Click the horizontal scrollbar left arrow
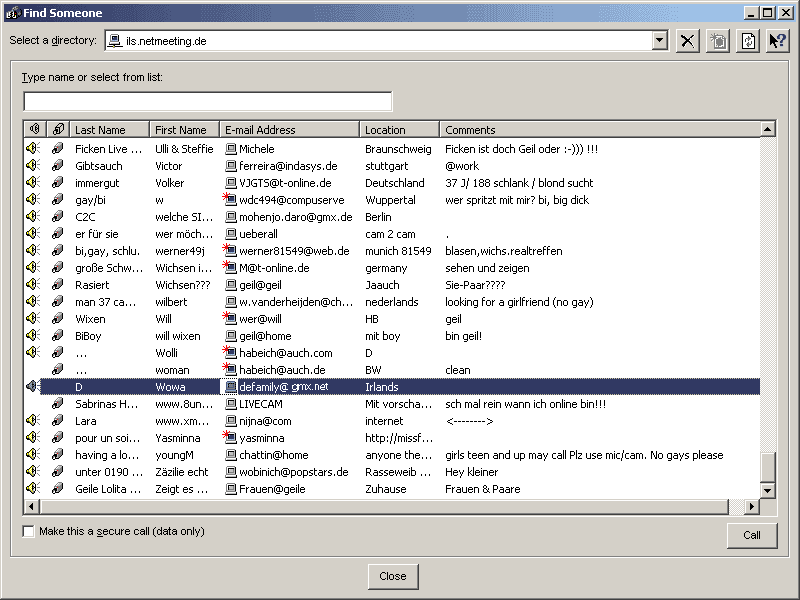Image resolution: width=800 pixels, height=600 pixels. [x=31, y=507]
